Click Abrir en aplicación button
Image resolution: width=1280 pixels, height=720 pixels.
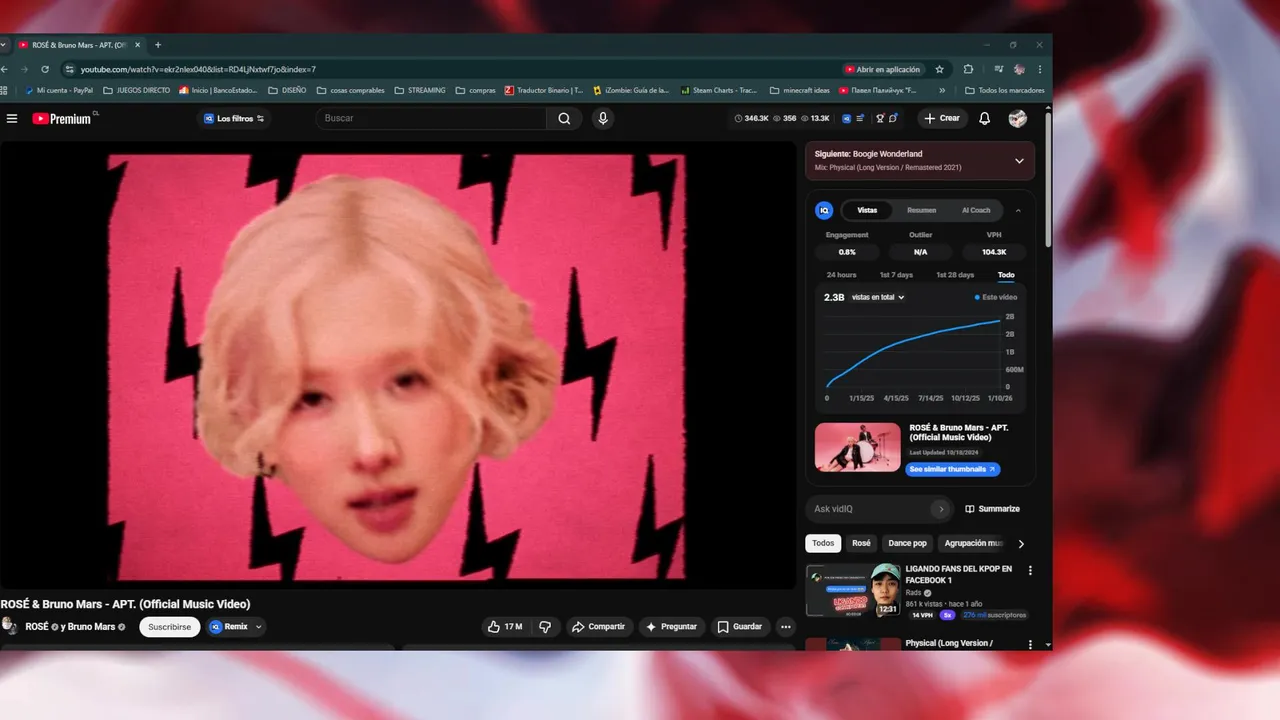tap(882, 69)
